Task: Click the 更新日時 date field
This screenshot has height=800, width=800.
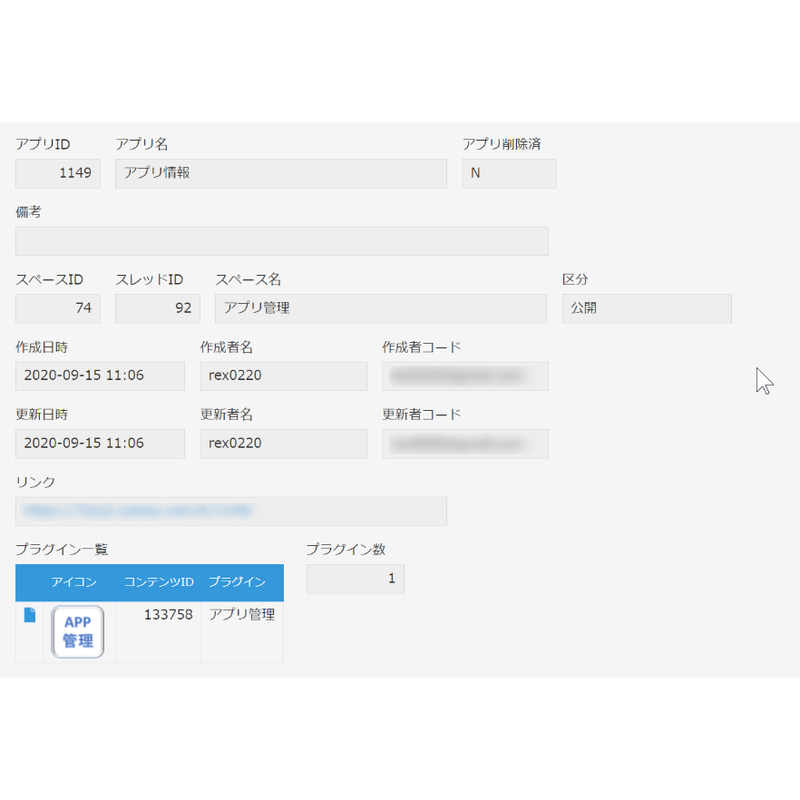Action: pos(100,443)
